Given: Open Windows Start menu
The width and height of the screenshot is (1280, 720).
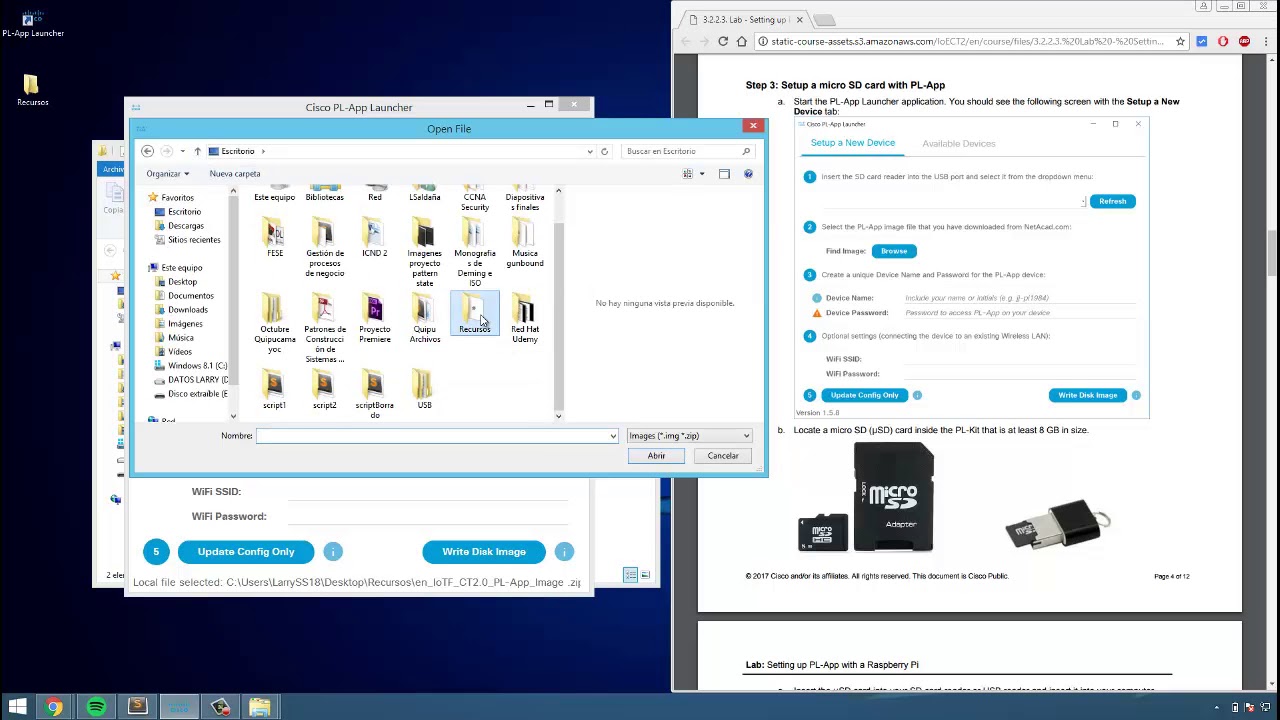Looking at the screenshot, I should tap(17, 707).
